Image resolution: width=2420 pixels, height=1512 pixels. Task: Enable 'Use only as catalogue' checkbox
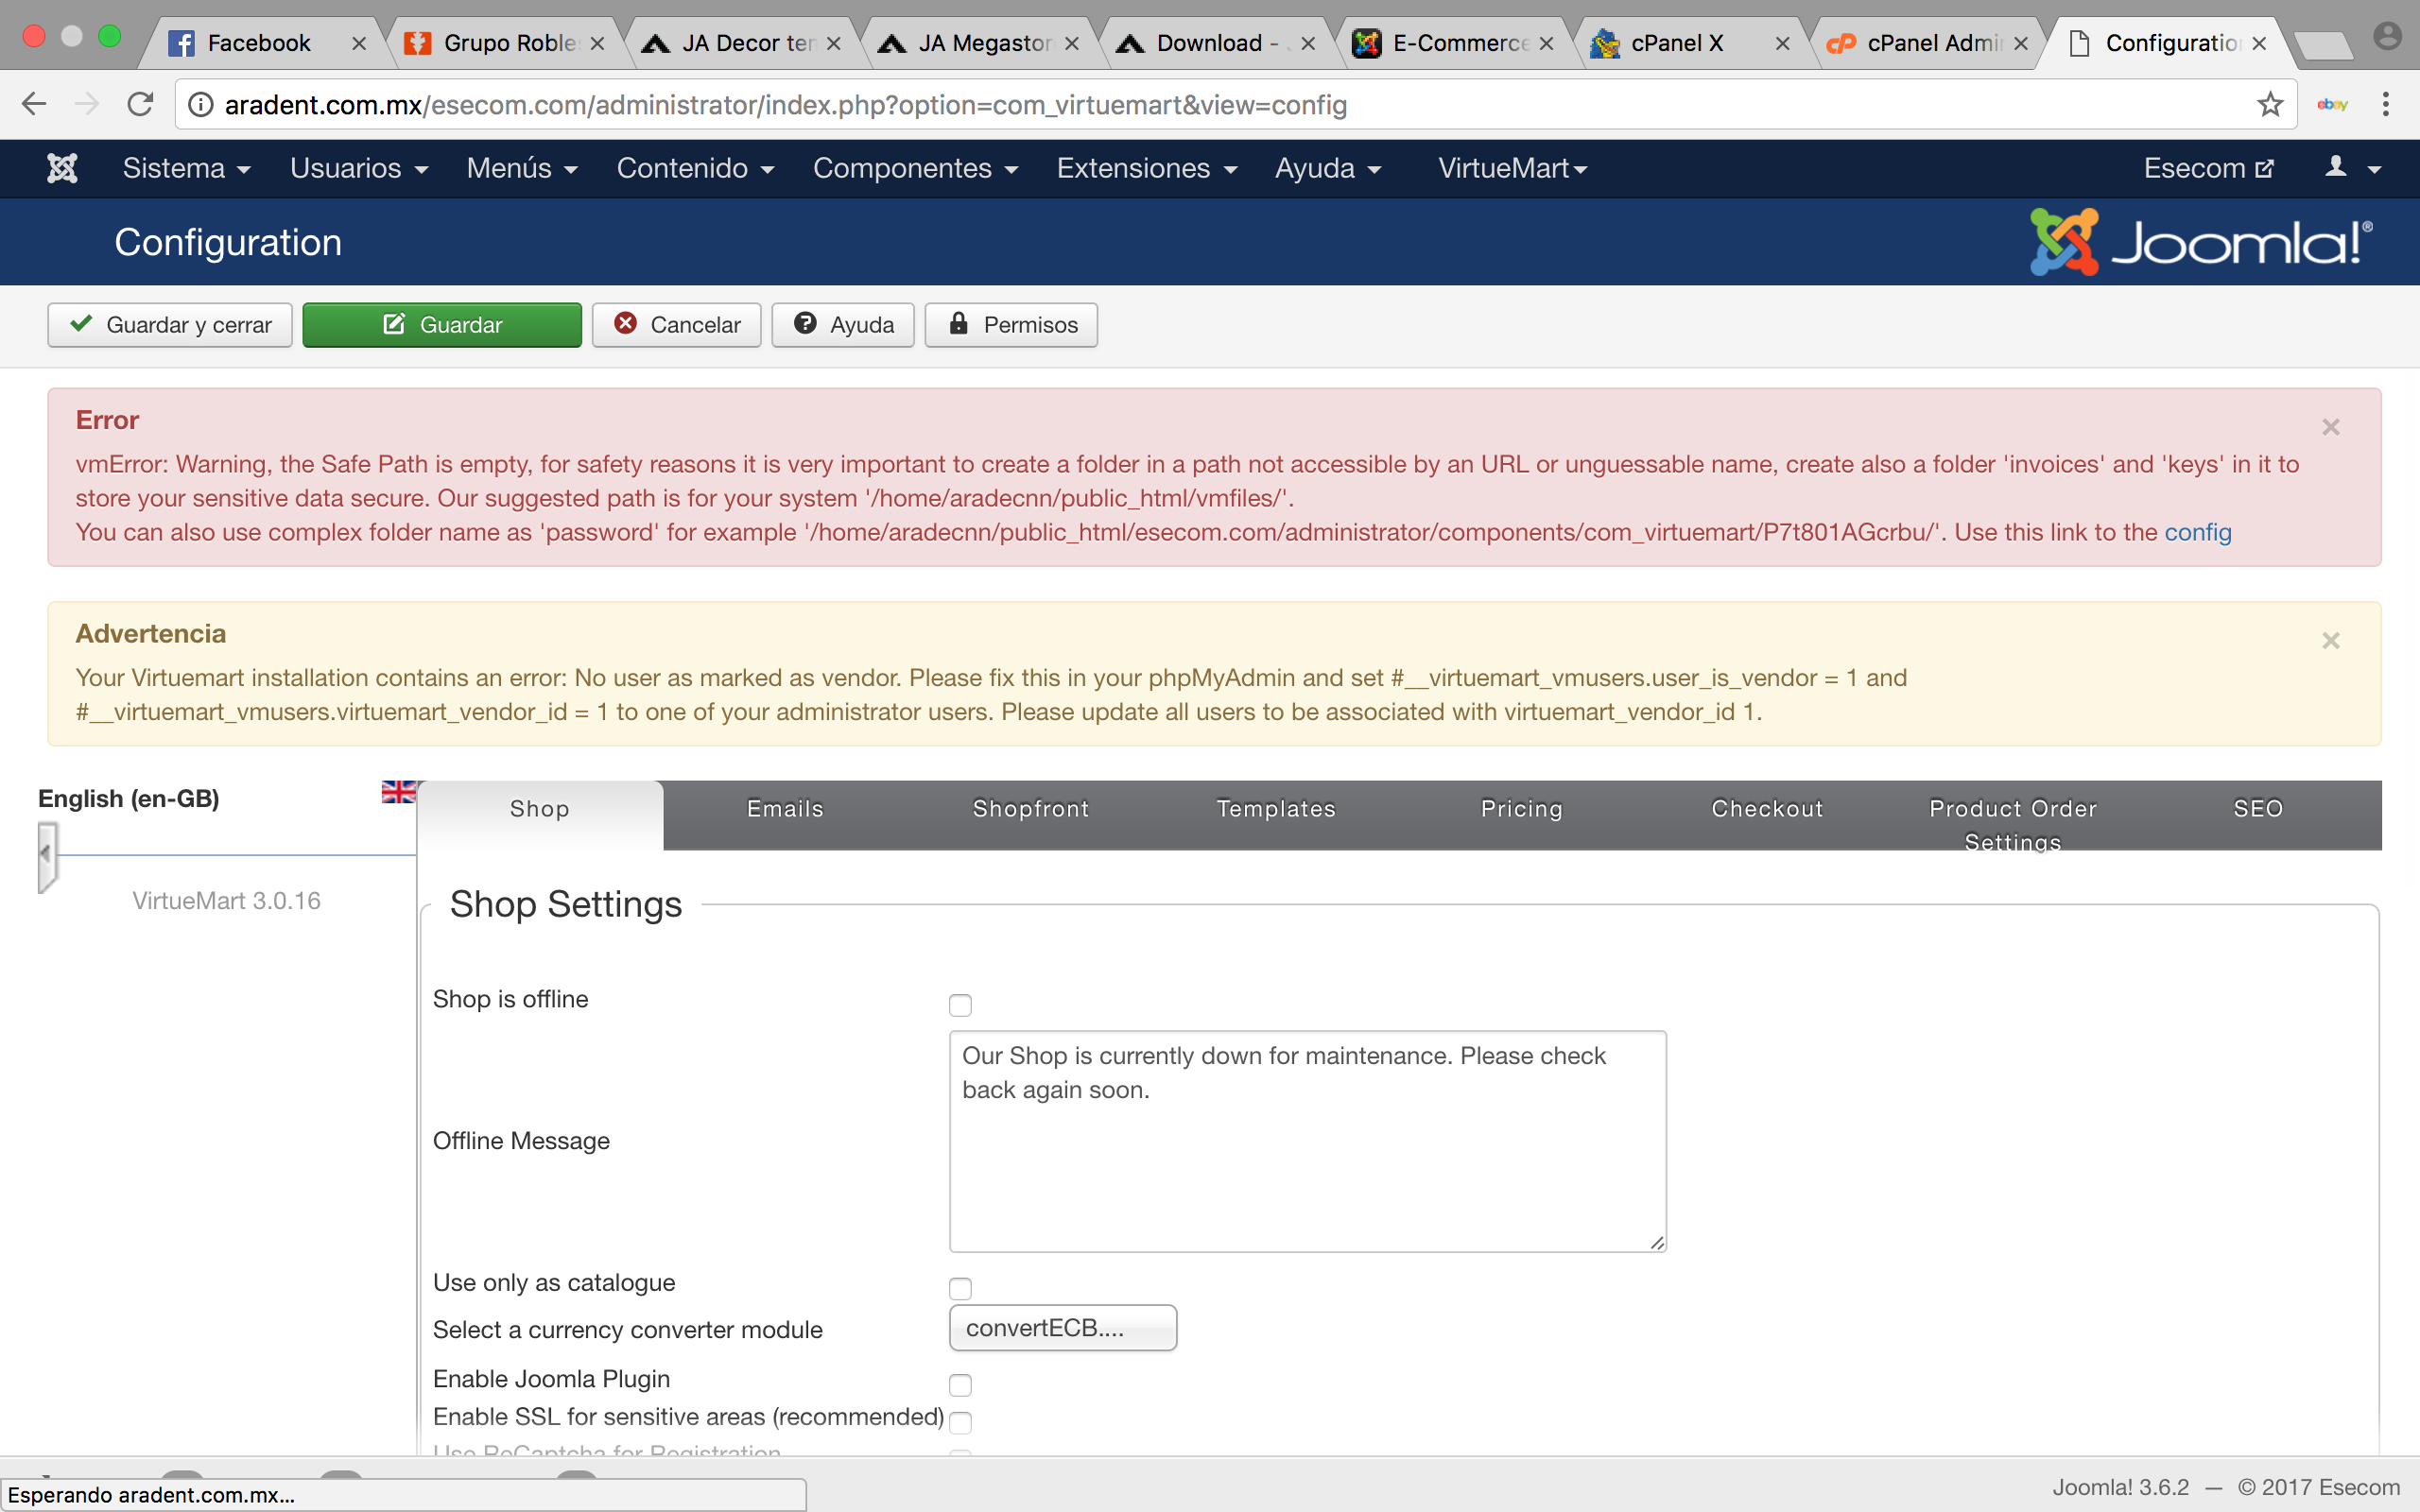click(960, 1288)
